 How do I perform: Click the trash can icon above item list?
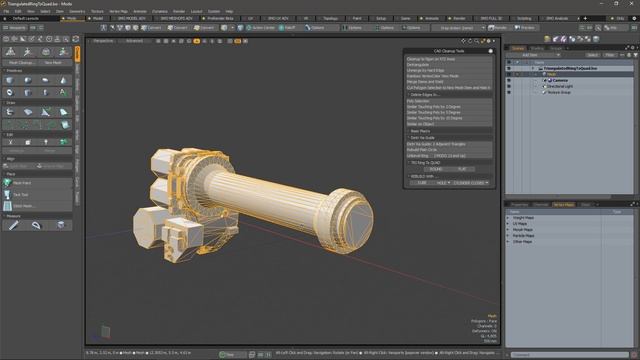coord(596,39)
